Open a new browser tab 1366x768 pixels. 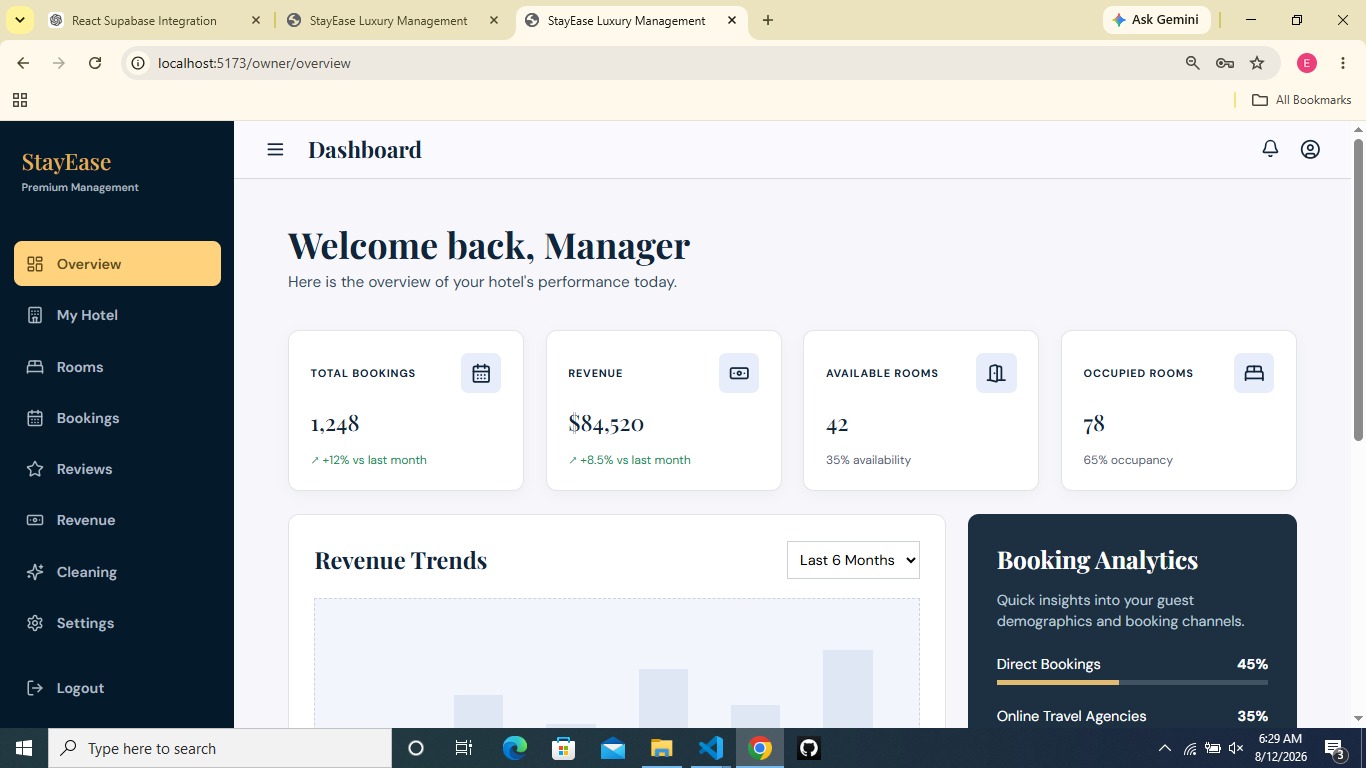click(x=768, y=20)
